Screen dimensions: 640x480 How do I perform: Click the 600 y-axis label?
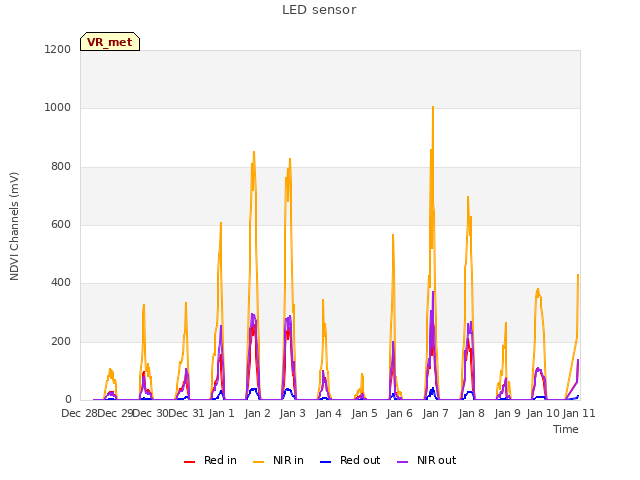61,224
